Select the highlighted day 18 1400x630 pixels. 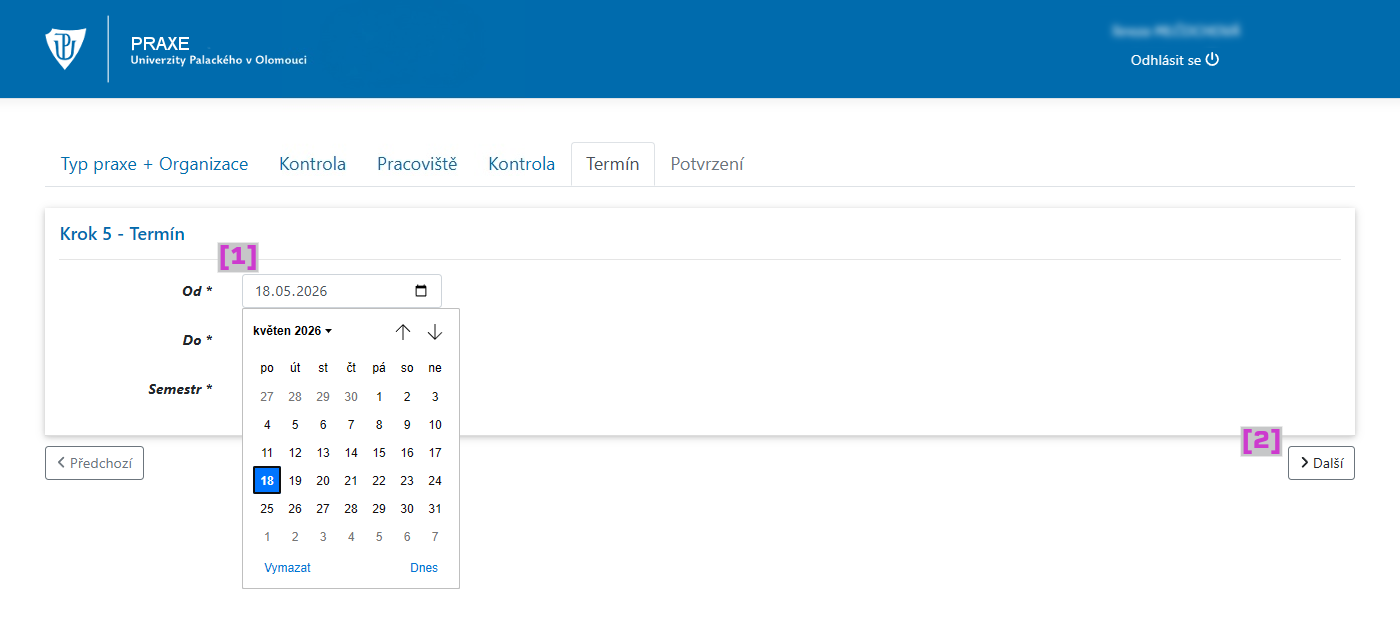[x=267, y=481]
